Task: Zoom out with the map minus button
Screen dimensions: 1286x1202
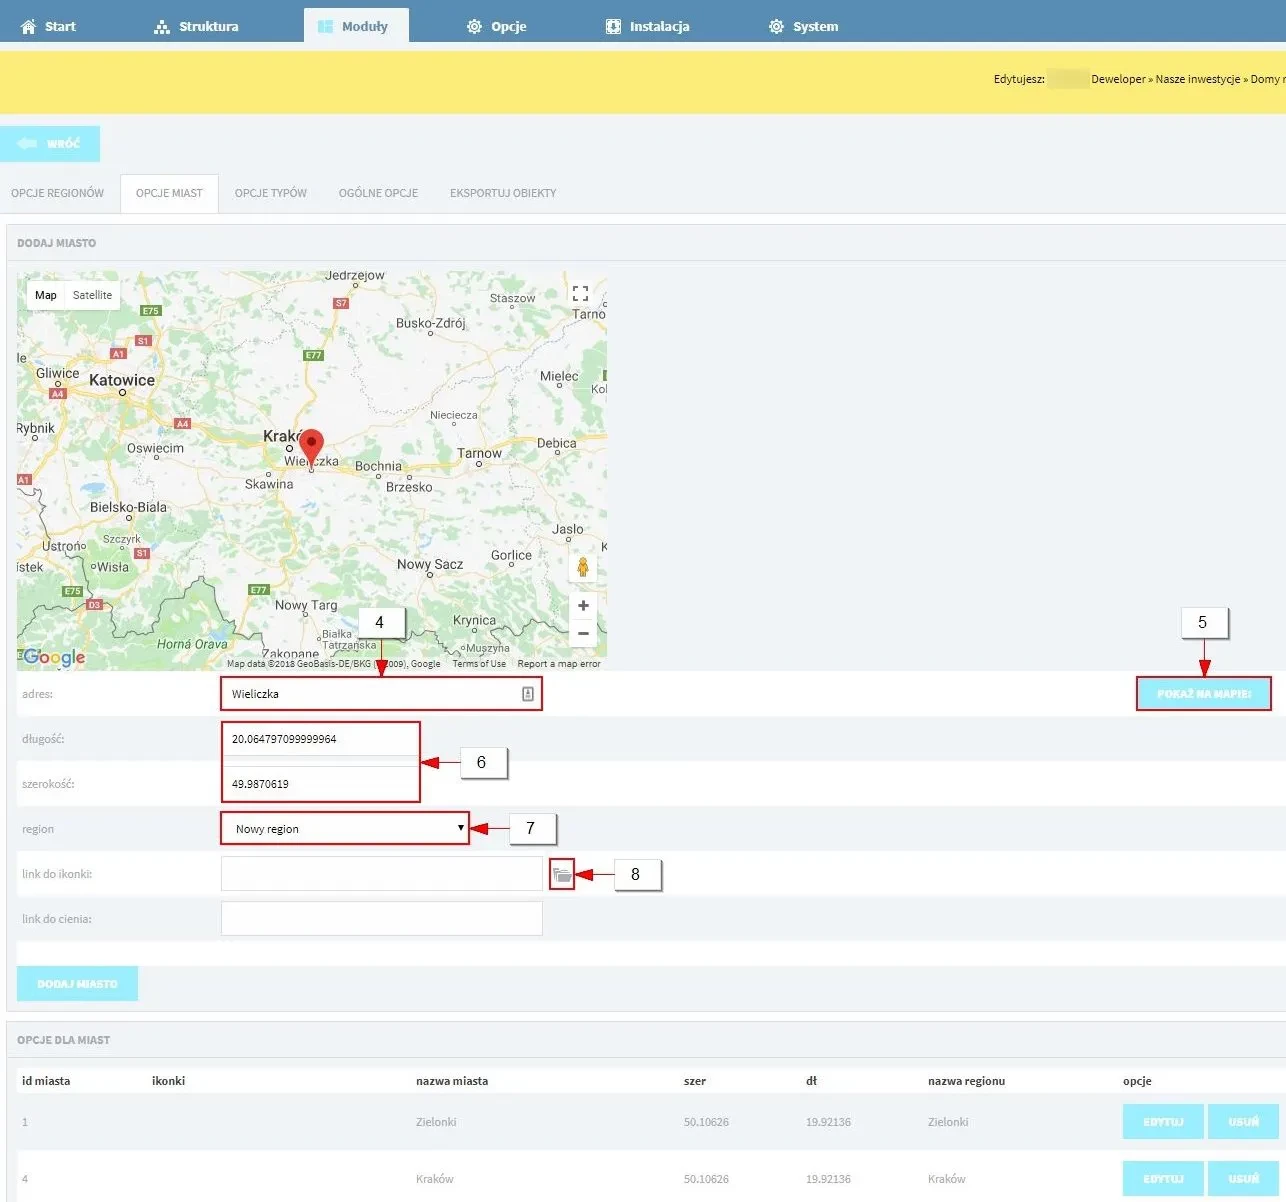Action: (583, 633)
